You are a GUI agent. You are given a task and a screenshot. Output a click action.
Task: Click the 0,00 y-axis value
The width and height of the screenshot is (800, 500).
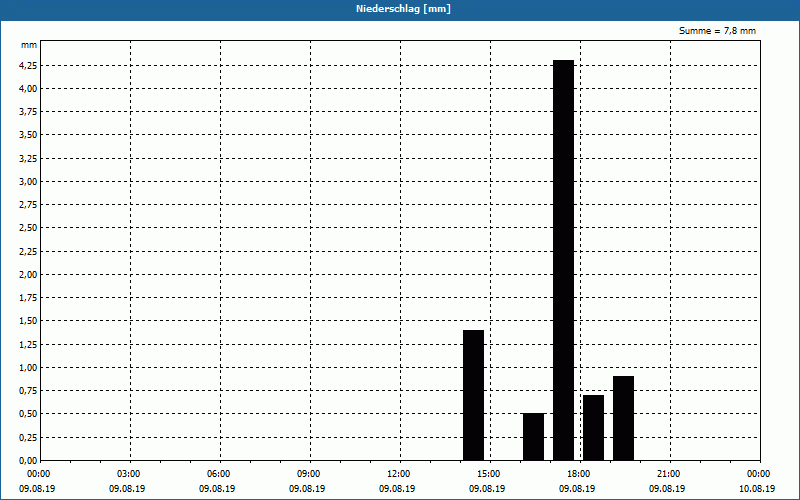(x=28, y=460)
